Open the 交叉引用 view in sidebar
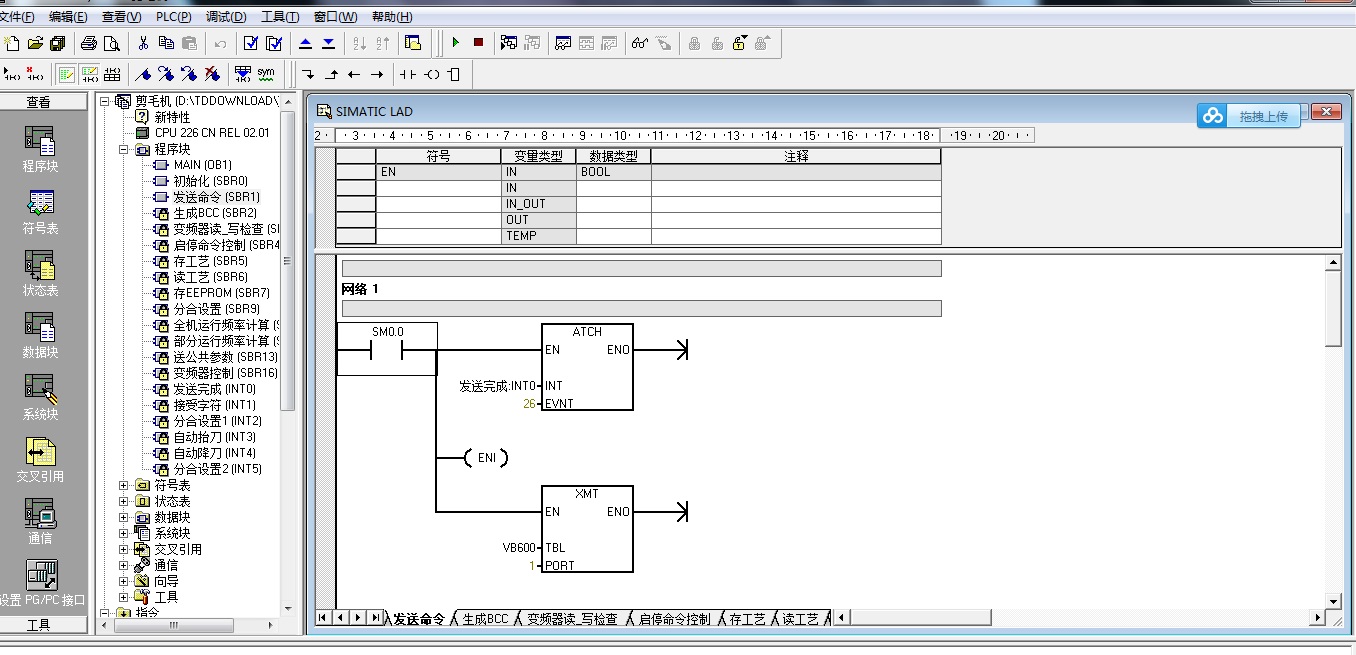The width and height of the screenshot is (1356, 655). point(40,460)
